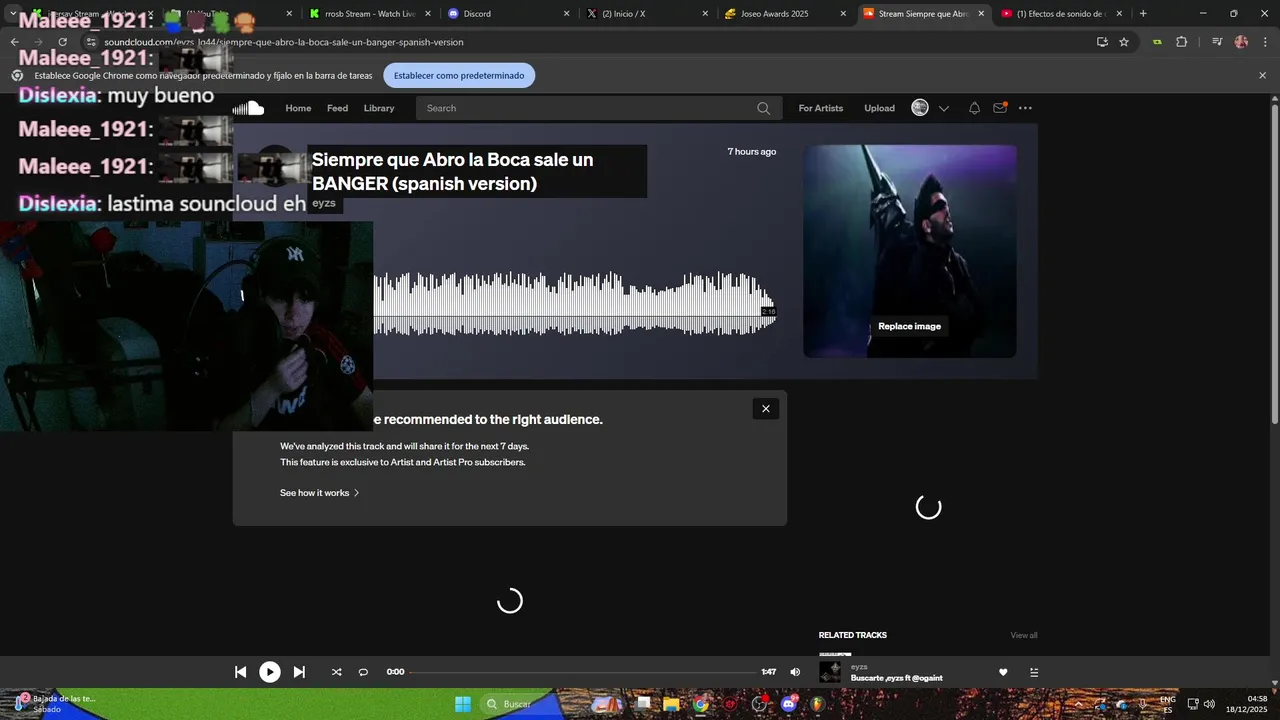
Task: Like the Buscarte track with heart icon
Action: pyautogui.click(x=1003, y=672)
